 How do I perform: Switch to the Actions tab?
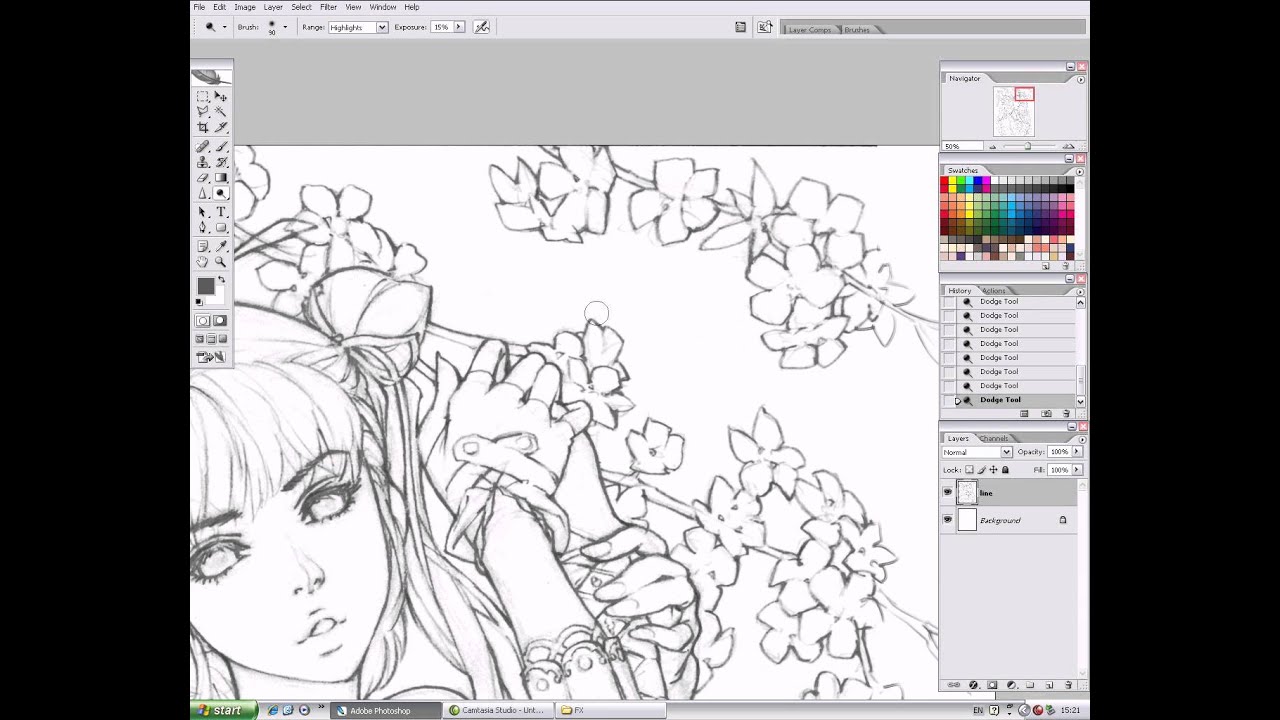click(994, 291)
